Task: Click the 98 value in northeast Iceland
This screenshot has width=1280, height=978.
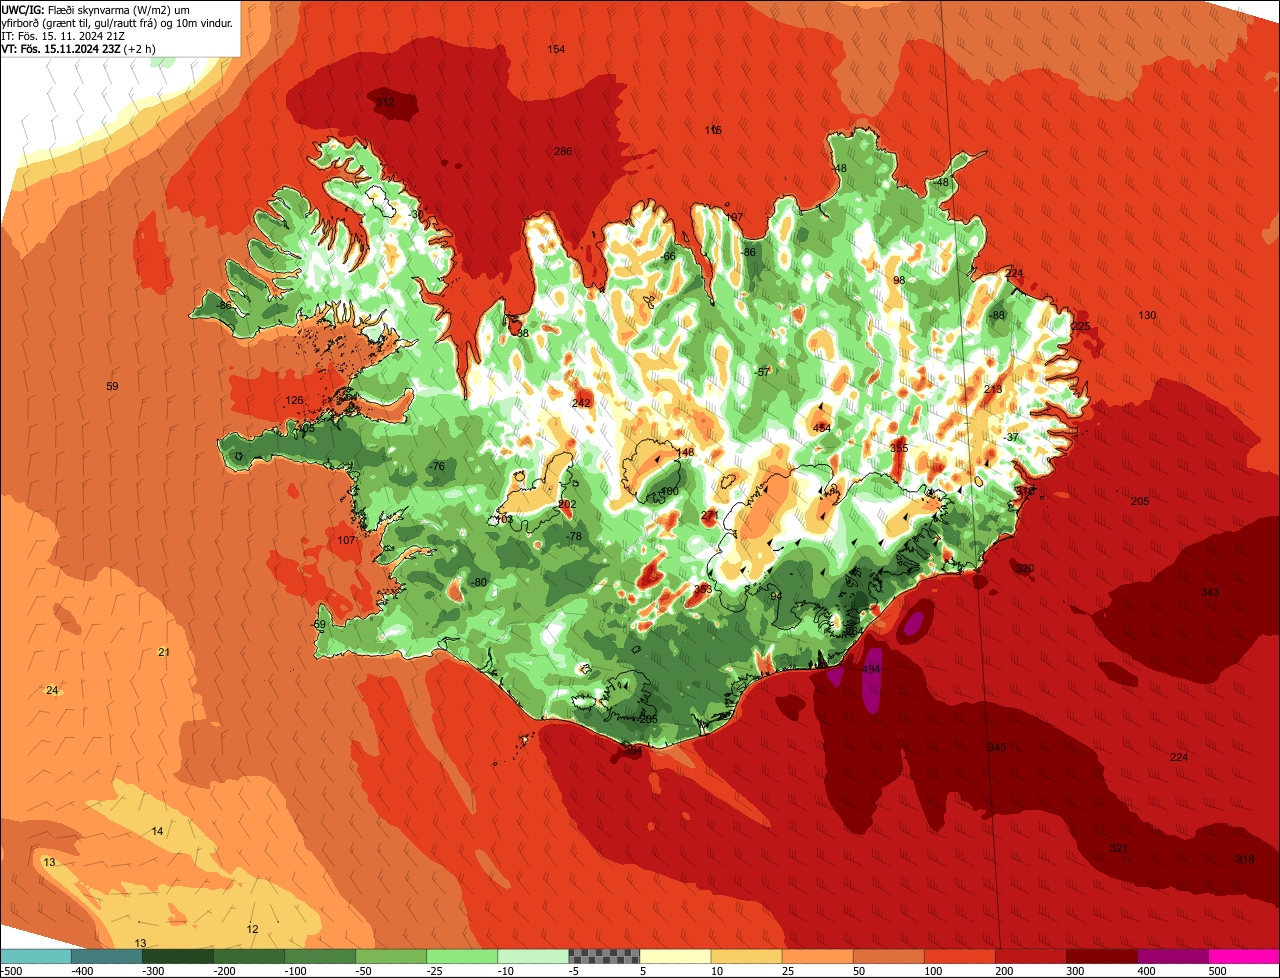Action: (x=899, y=280)
